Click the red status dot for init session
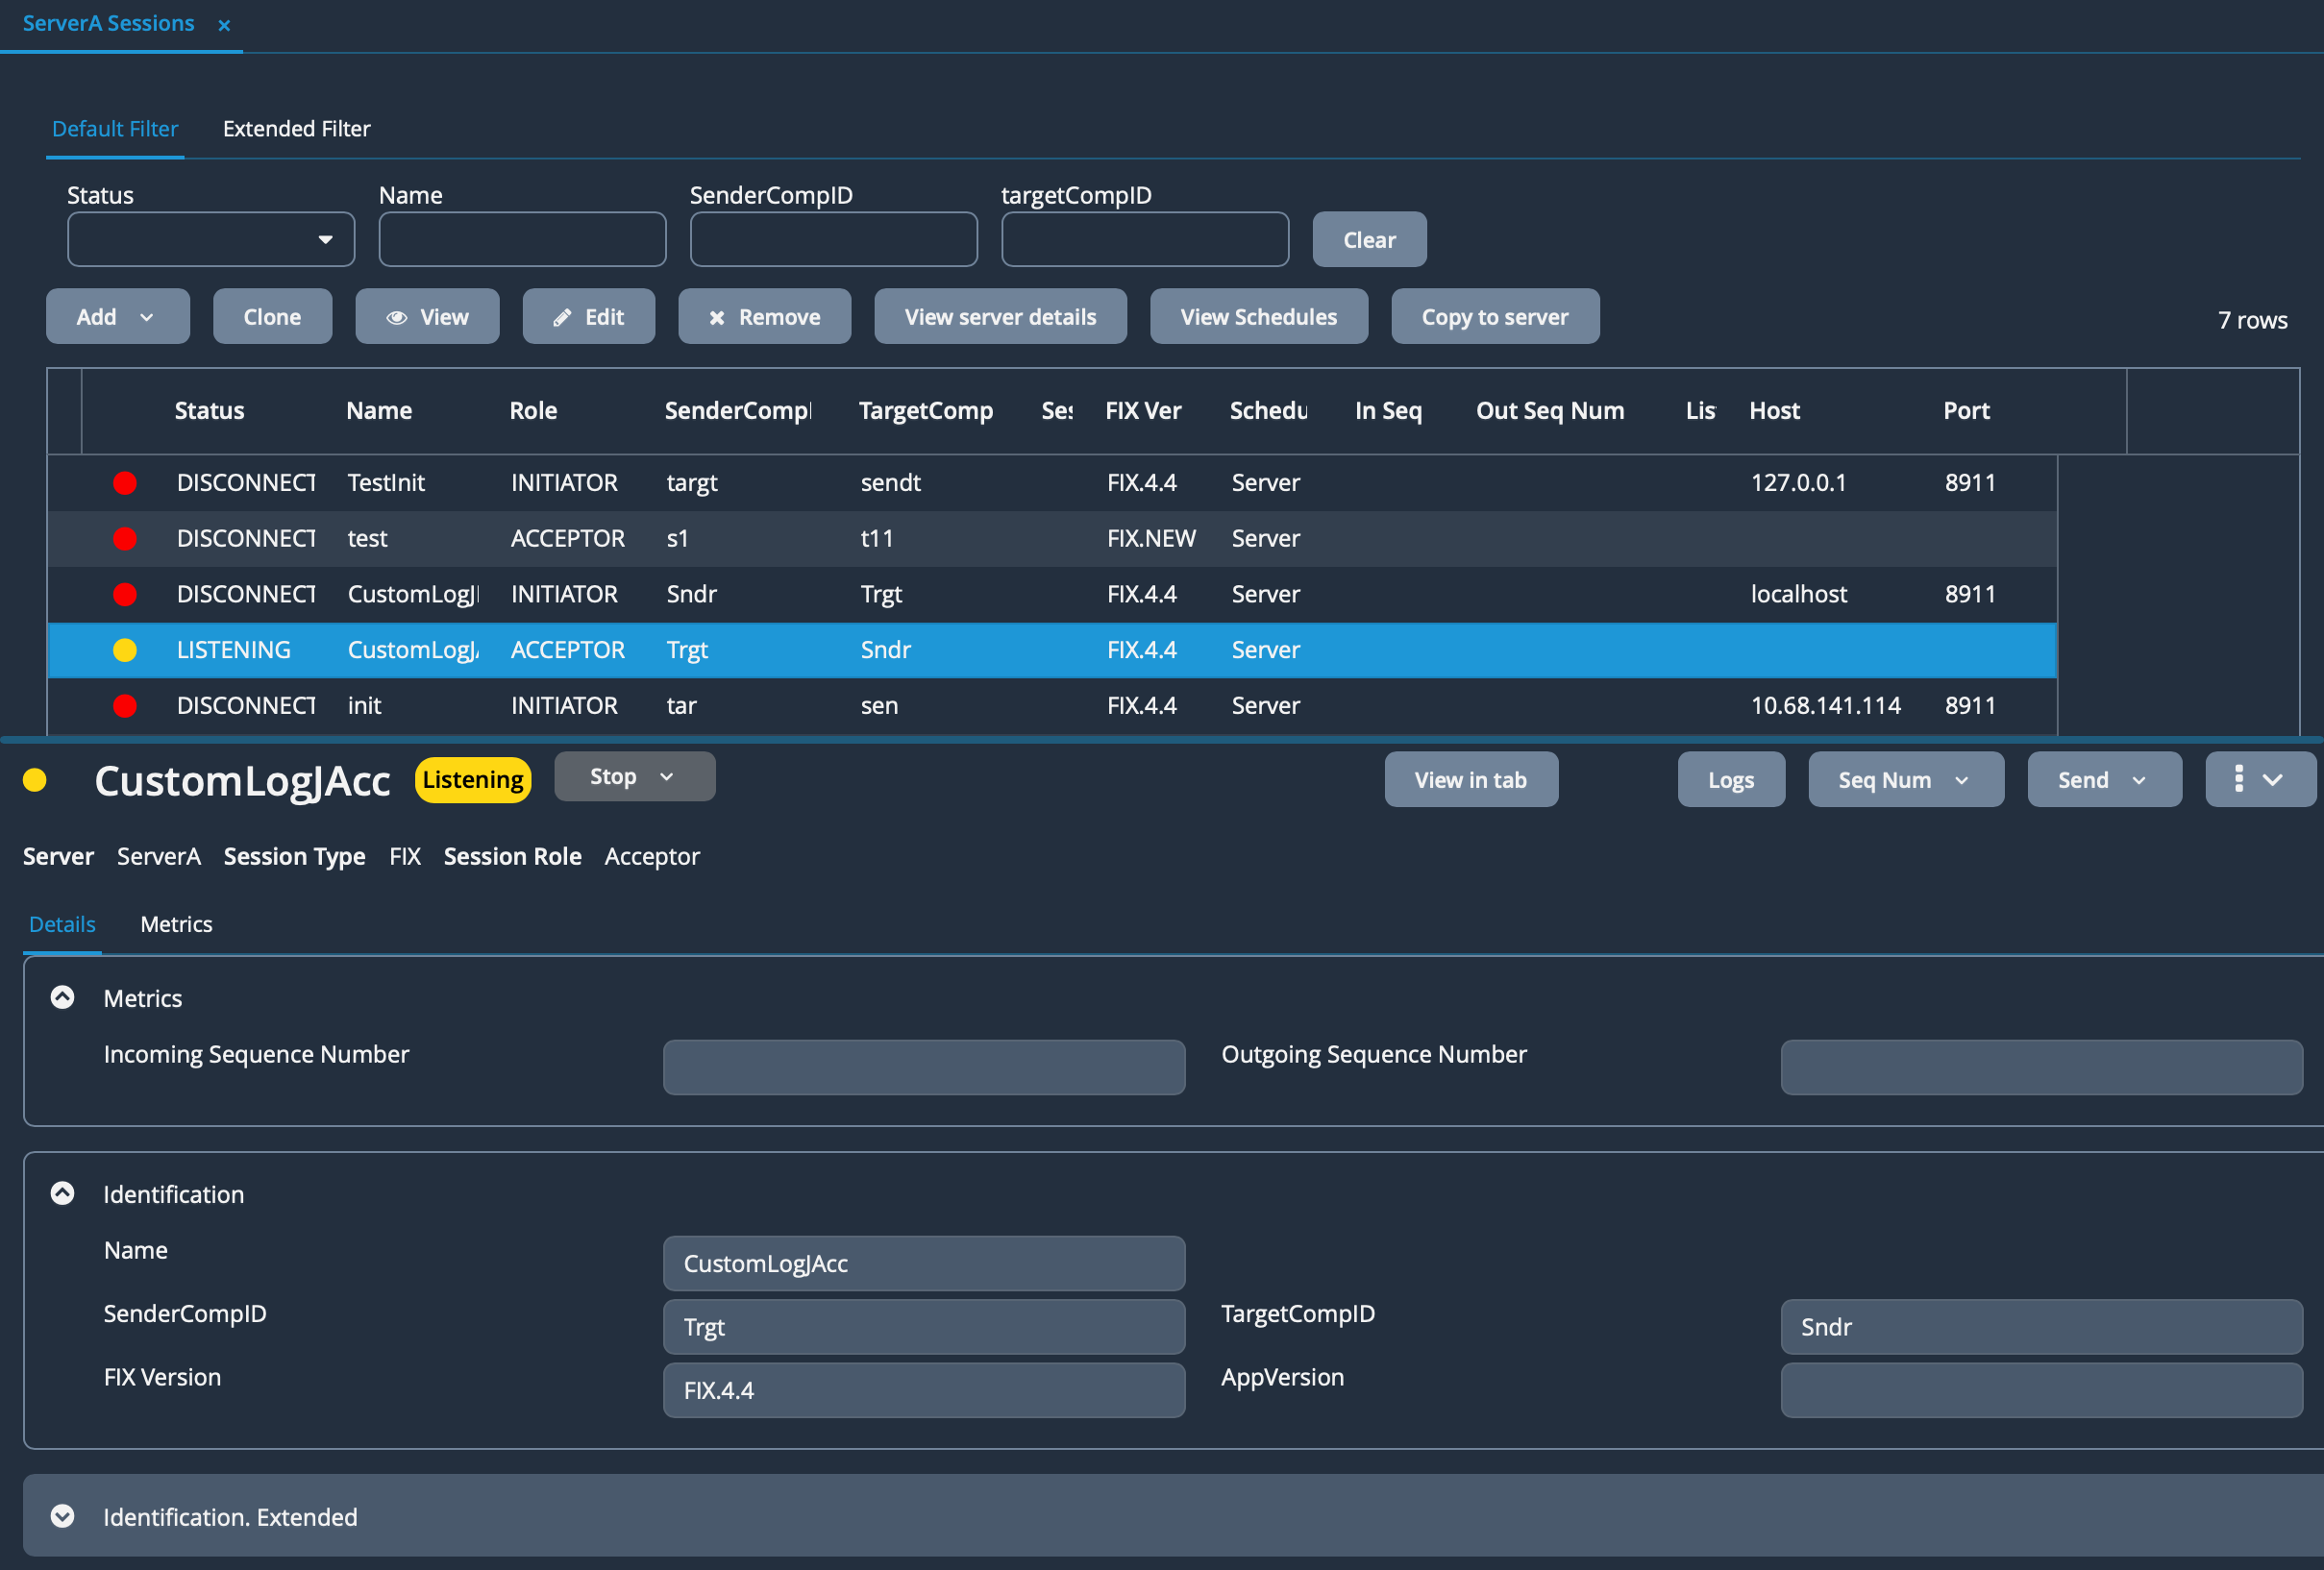Image resolution: width=2324 pixels, height=1570 pixels. [x=125, y=706]
